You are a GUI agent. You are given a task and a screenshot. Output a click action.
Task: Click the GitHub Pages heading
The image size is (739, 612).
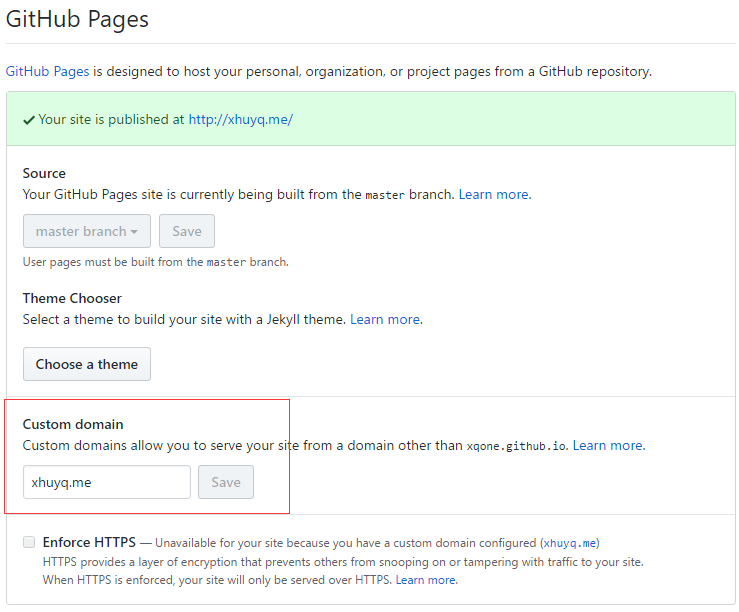77,20
